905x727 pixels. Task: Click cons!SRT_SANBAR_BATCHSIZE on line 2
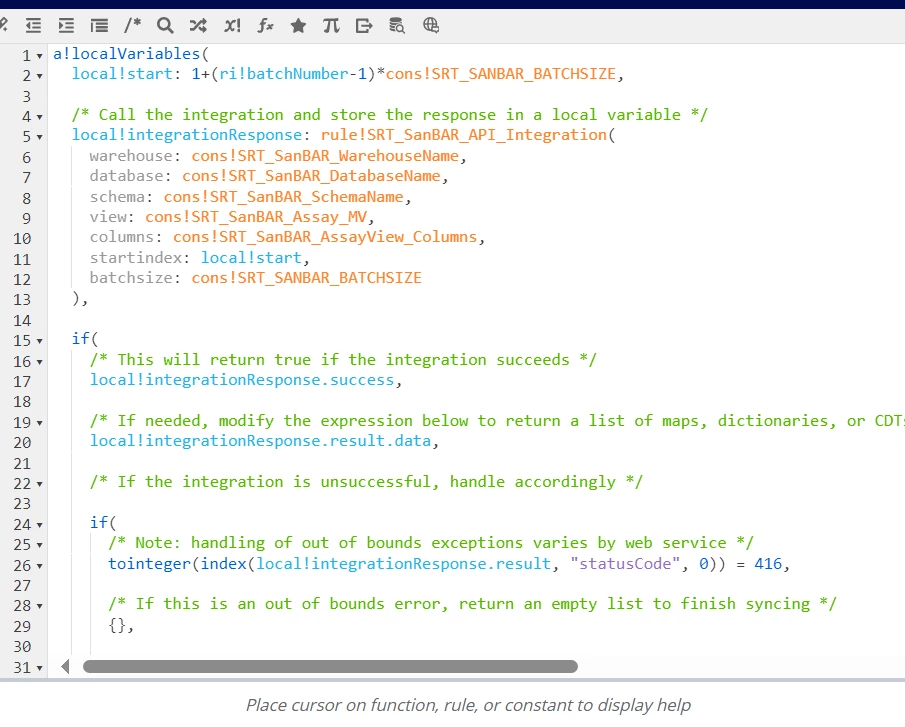[x=500, y=74]
